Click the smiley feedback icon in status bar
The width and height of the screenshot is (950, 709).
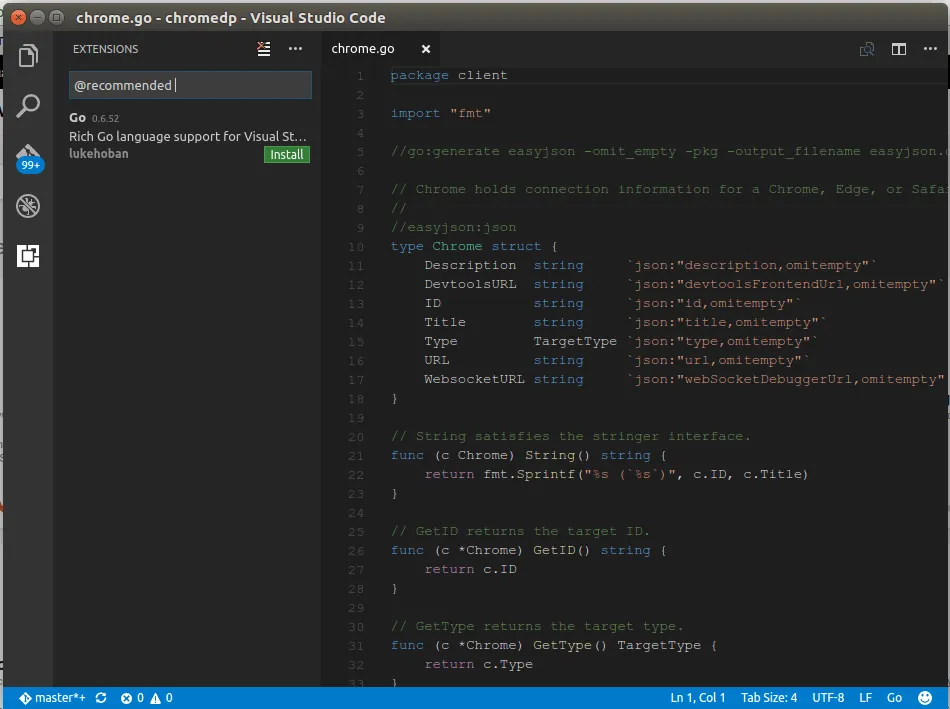[x=926, y=698]
